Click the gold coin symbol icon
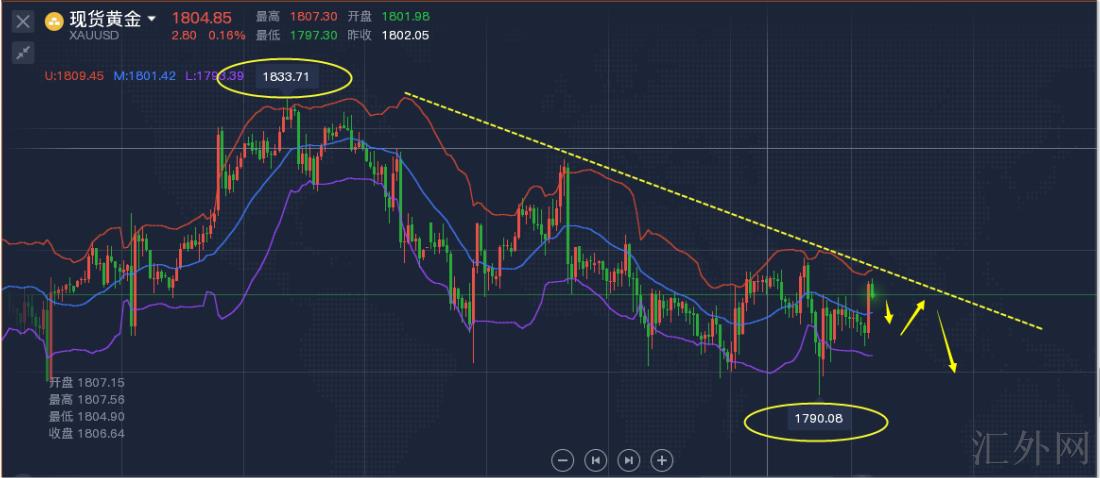1100x478 pixels. pyautogui.click(x=54, y=22)
